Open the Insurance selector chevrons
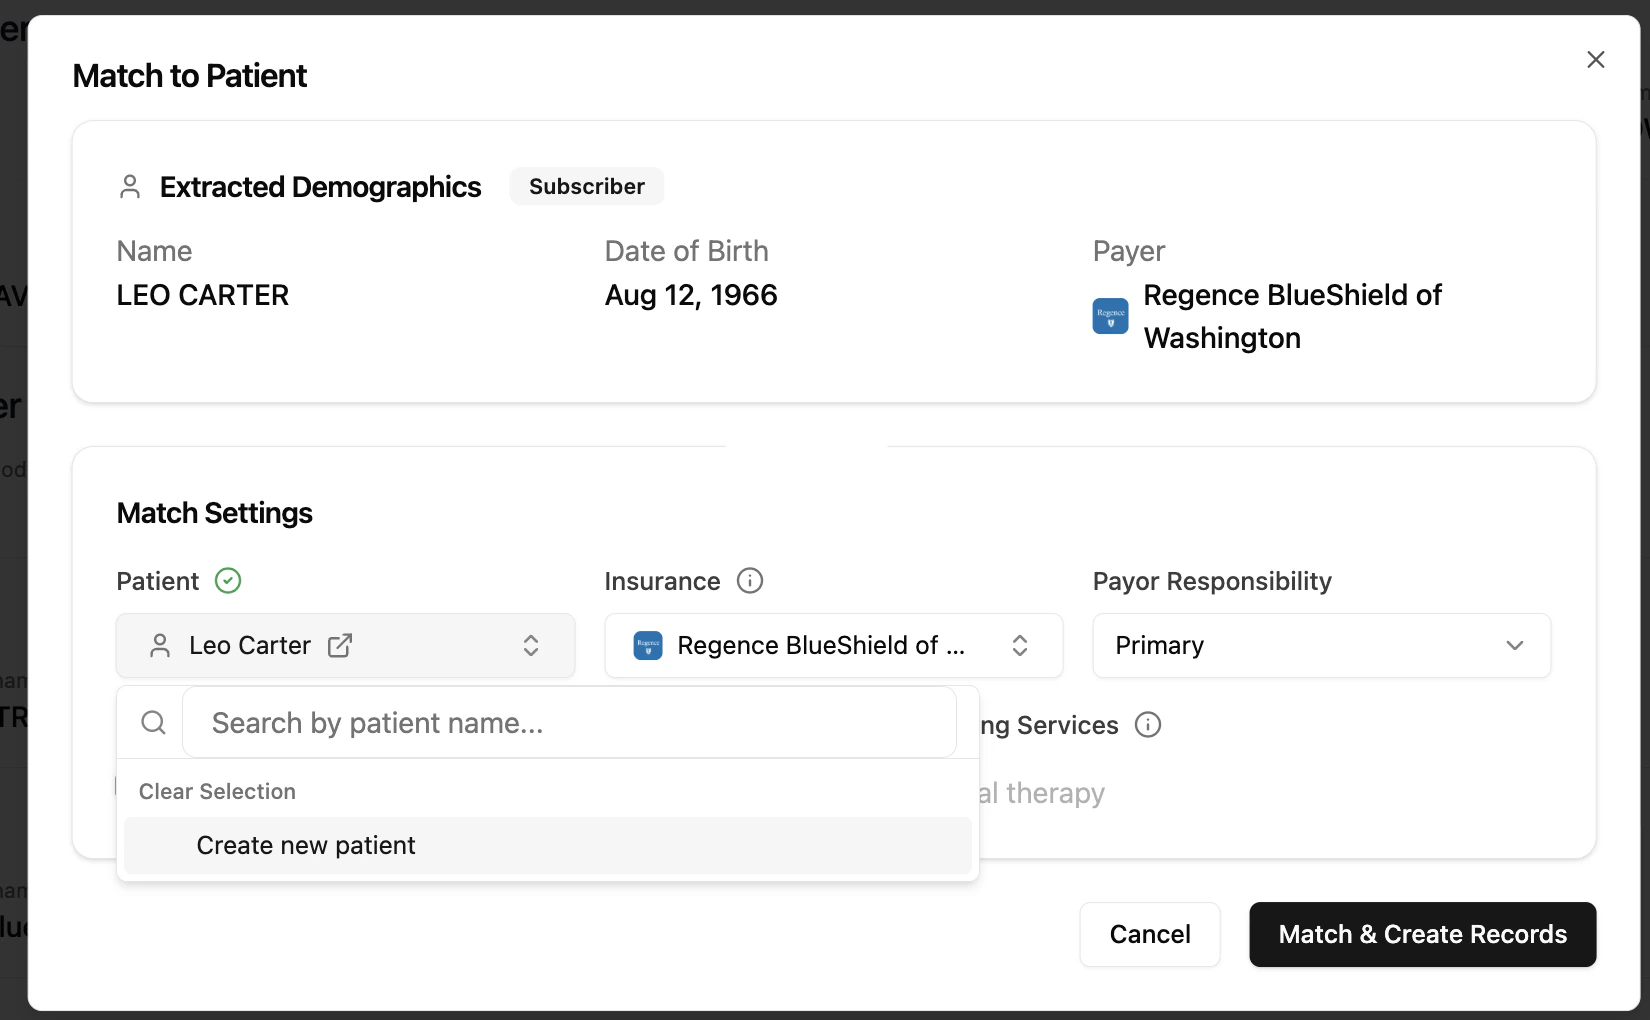 click(1020, 646)
